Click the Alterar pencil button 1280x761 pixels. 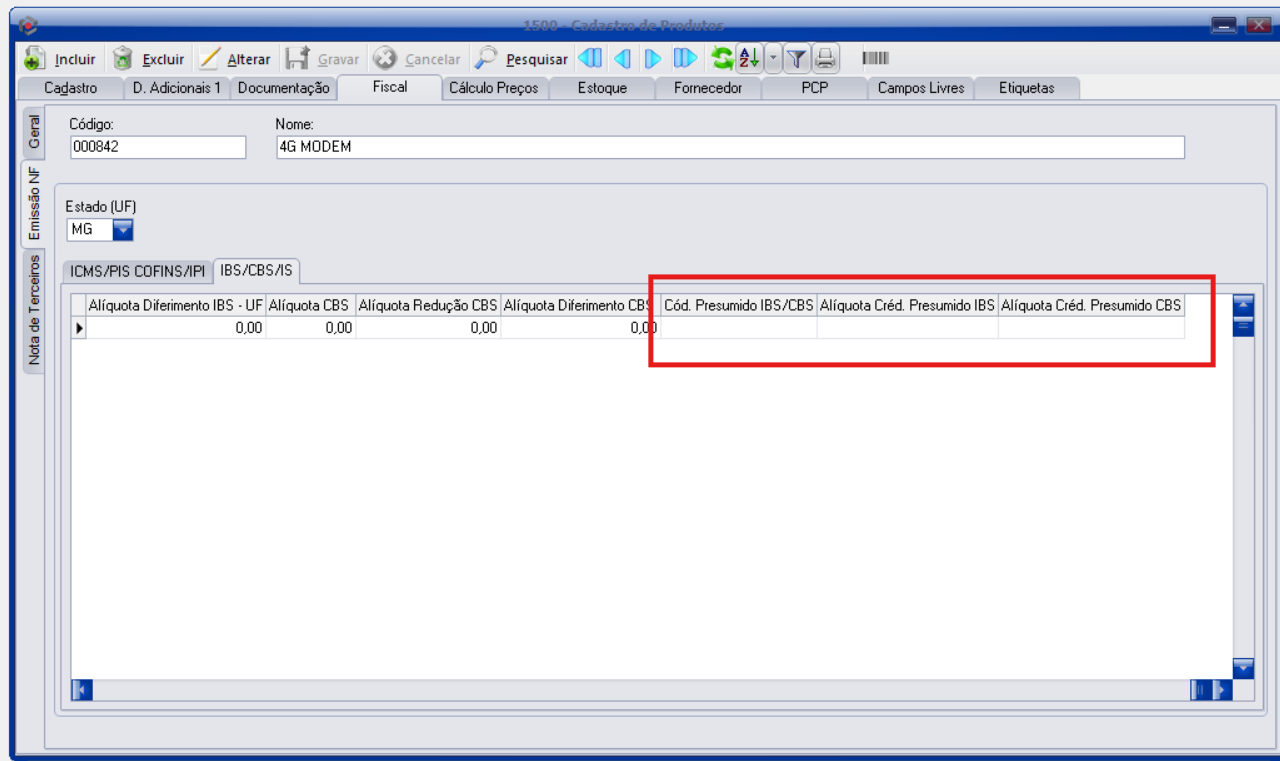click(x=235, y=59)
